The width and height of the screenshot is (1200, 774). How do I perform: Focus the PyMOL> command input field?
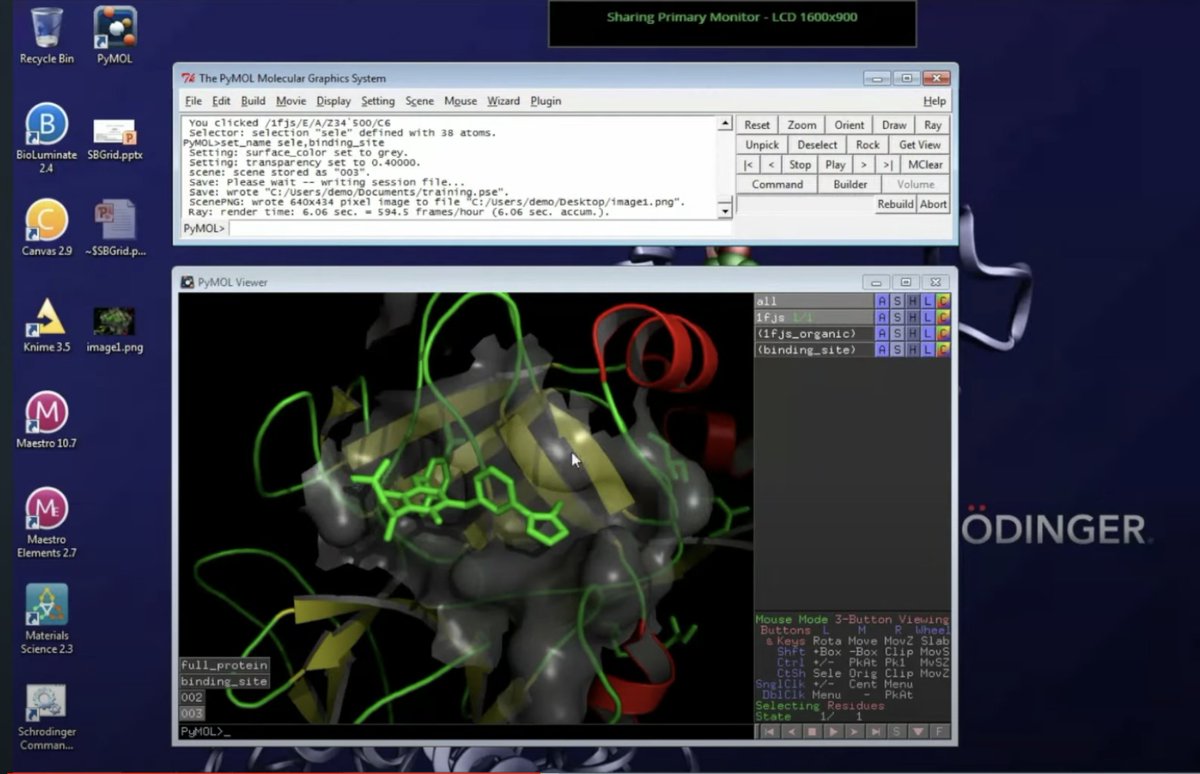[x=480, y=229]
